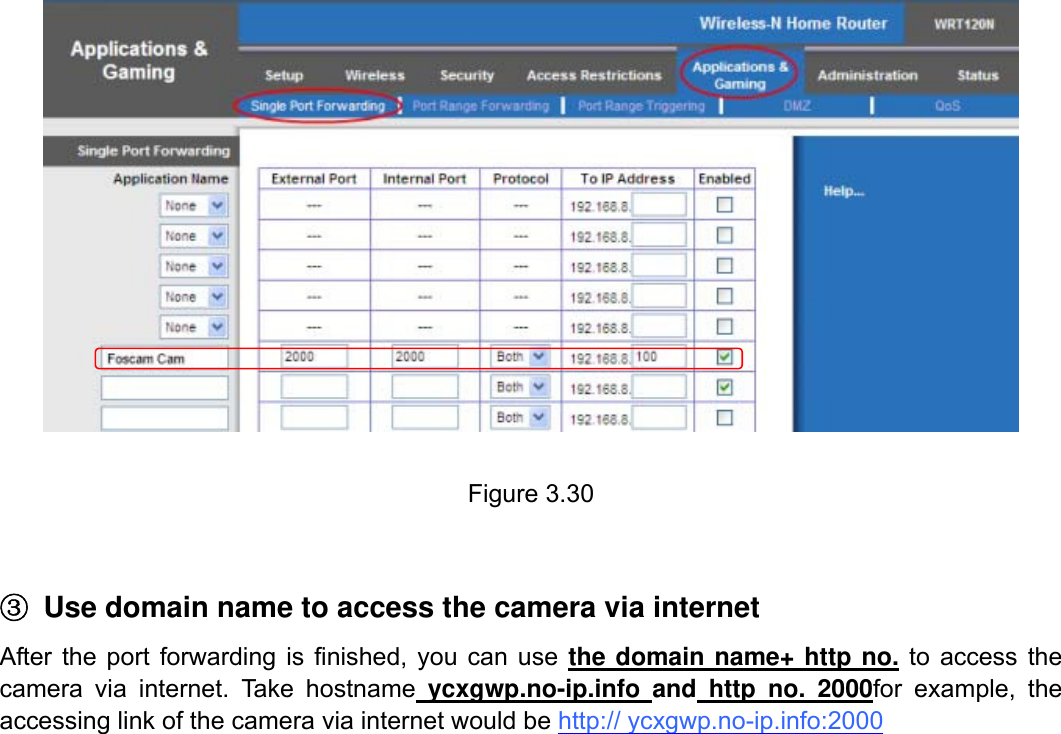Expand the second Application Name None dropdown
1061x734 pixels.
coord(194,236)
